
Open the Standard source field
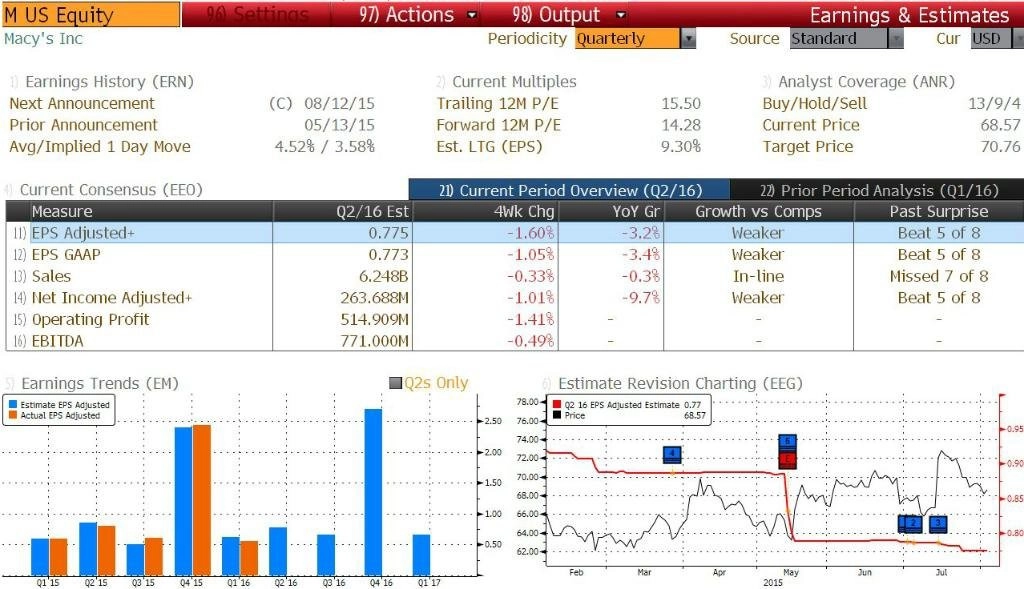(839, 39)
